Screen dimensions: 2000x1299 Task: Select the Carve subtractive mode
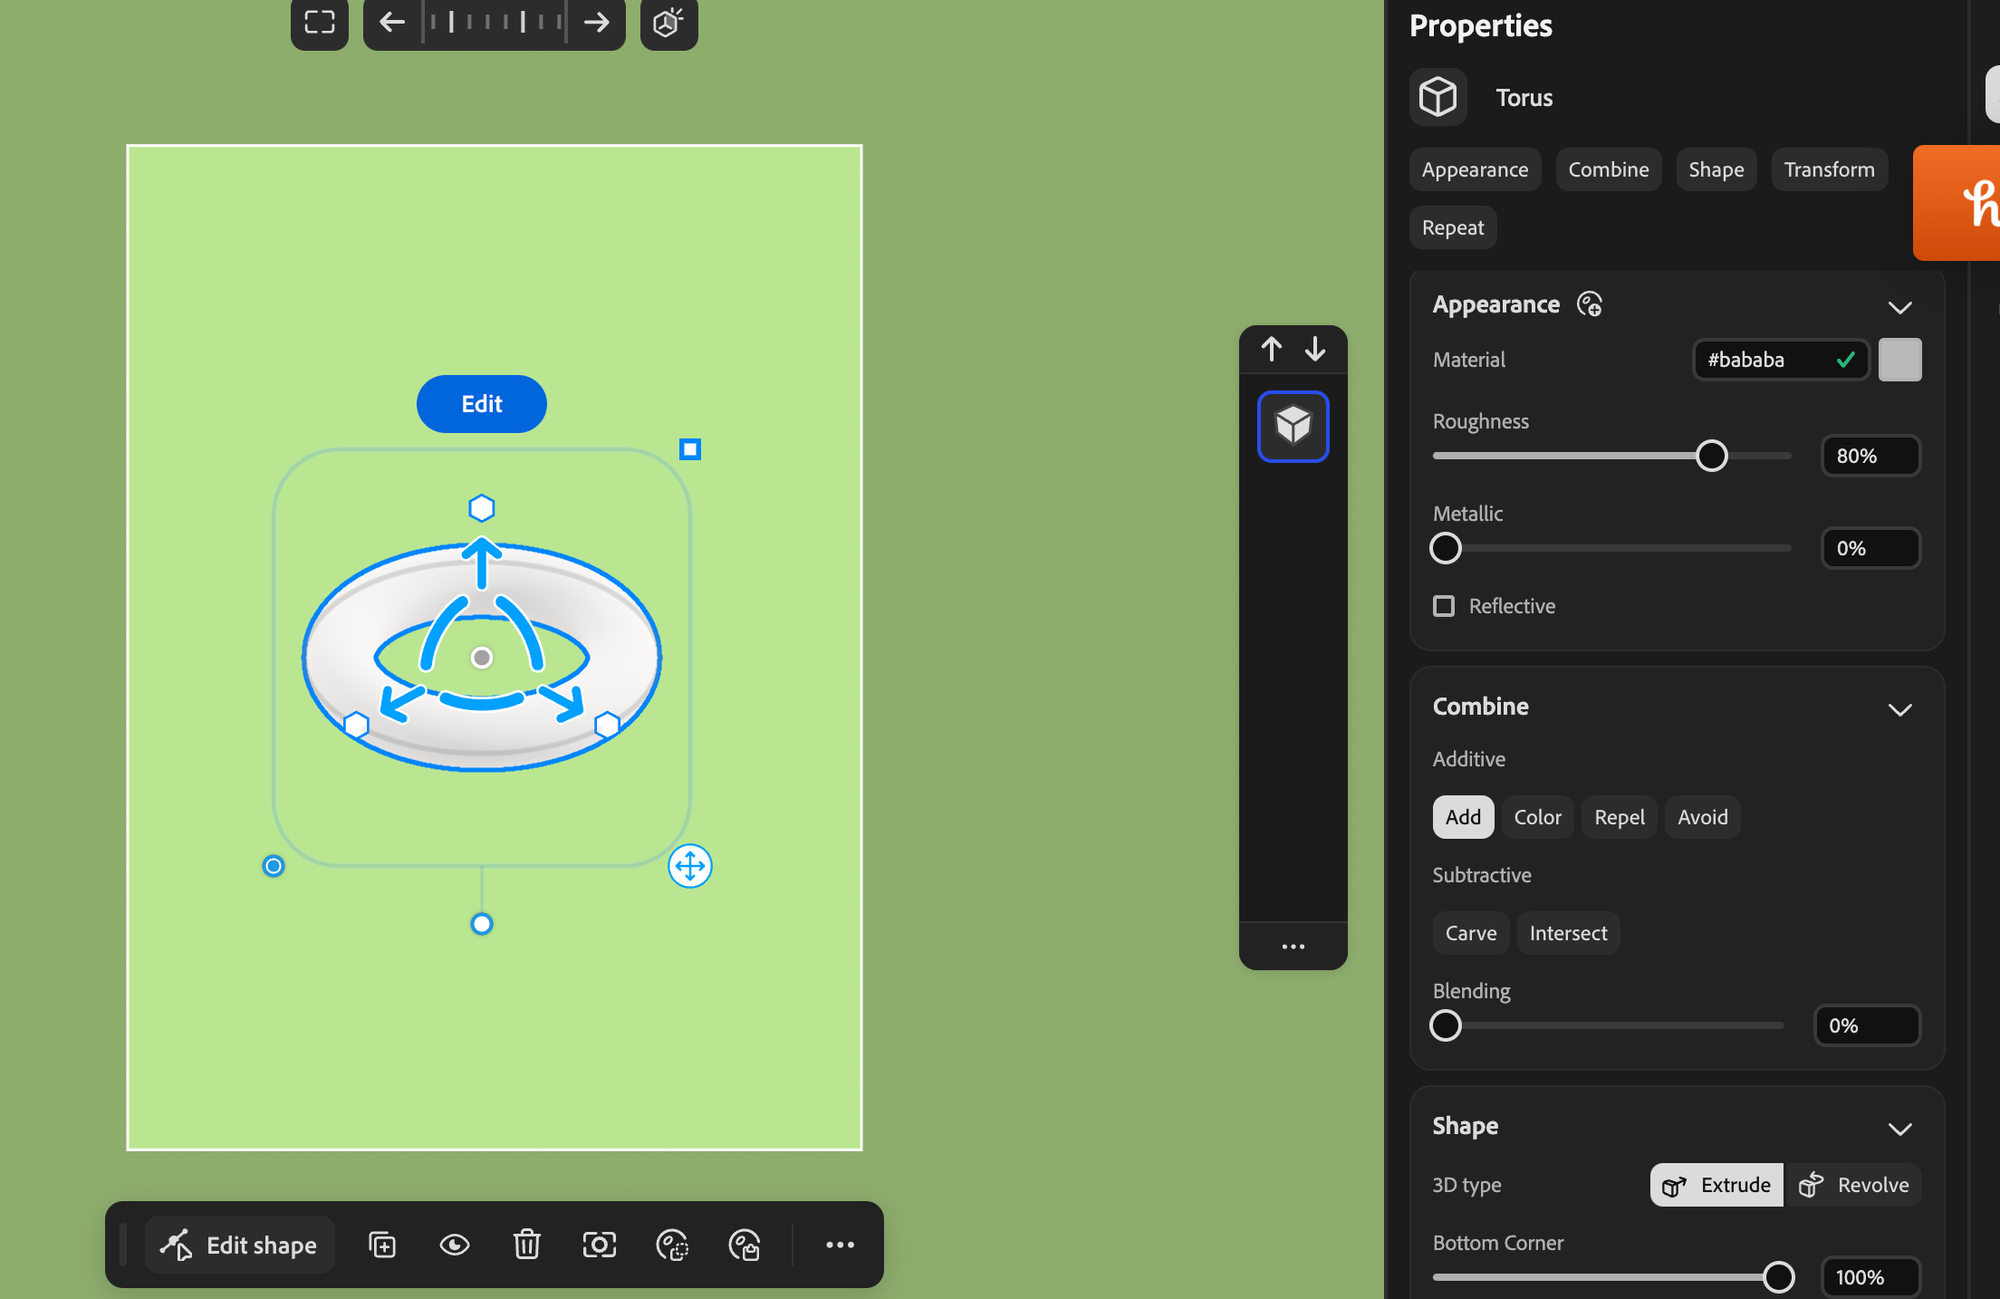coord(1471,933)
